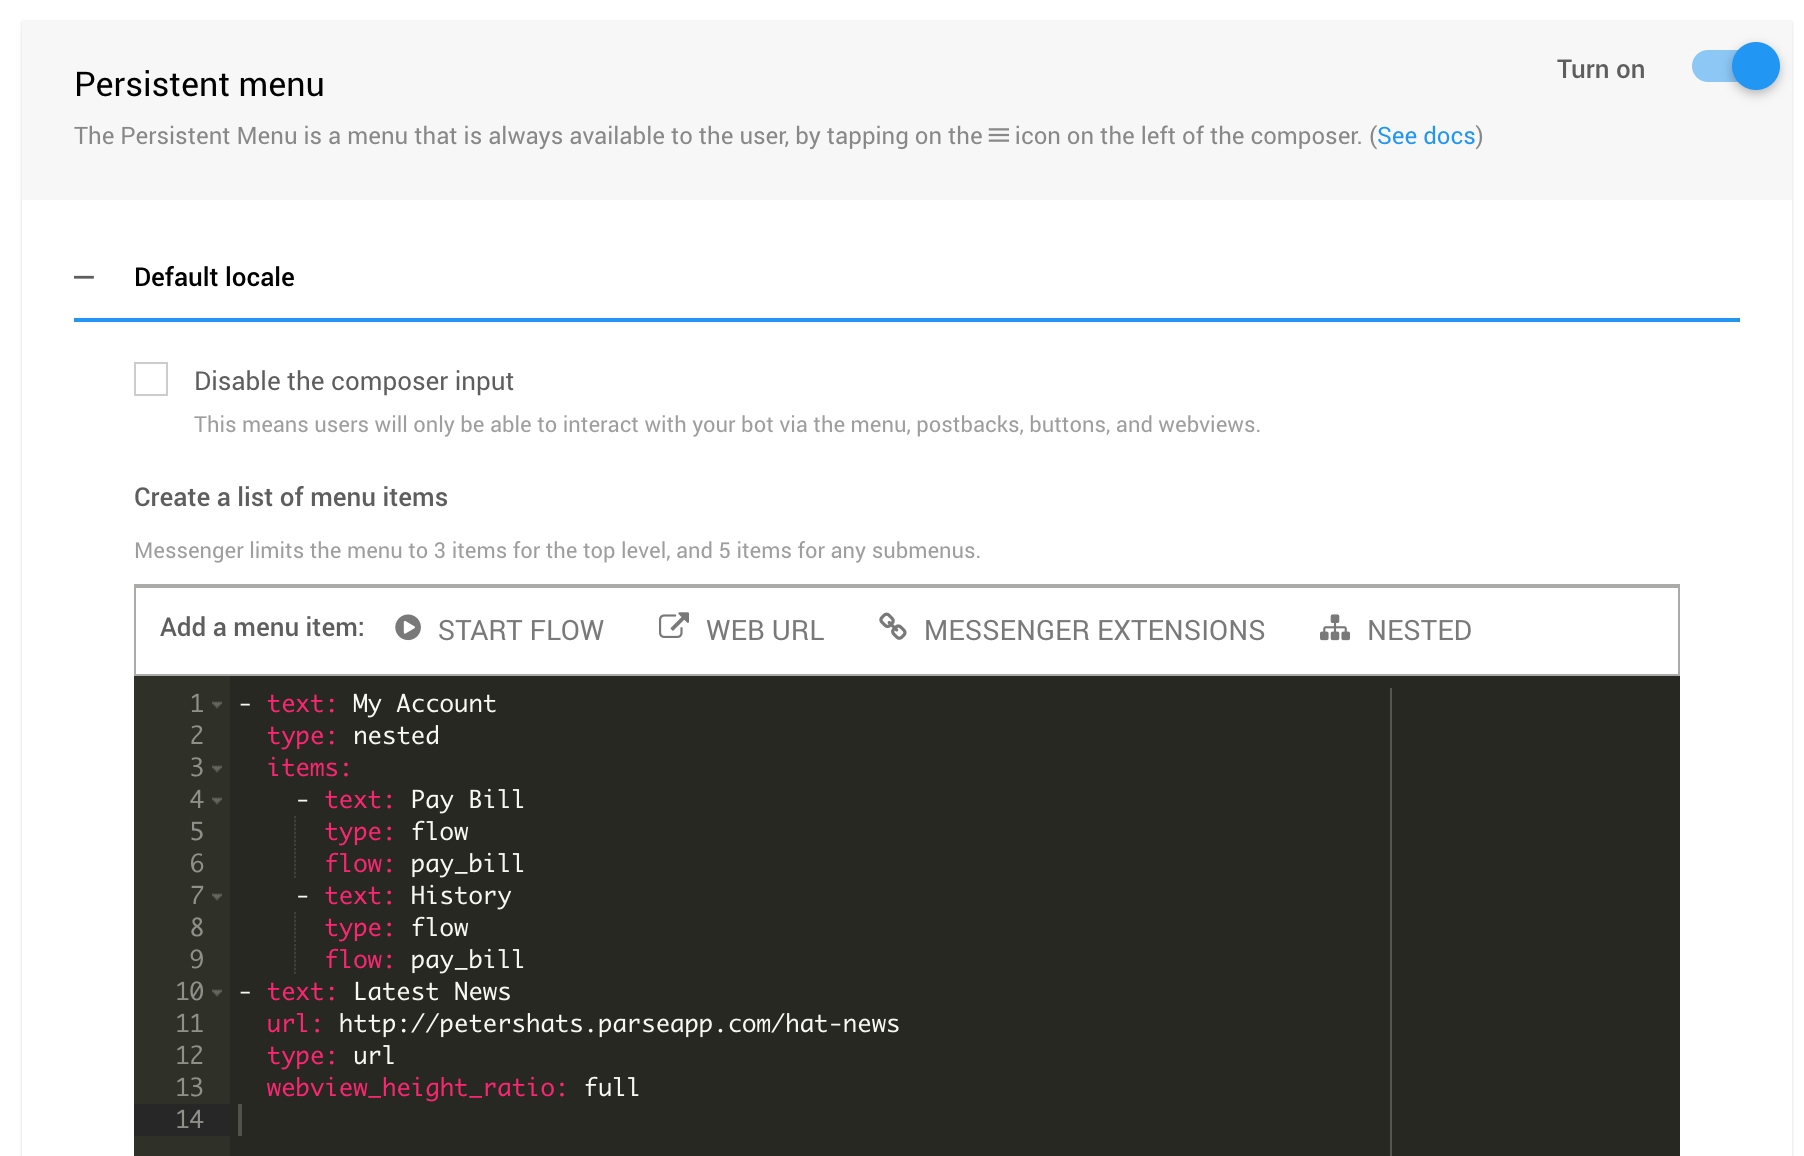
Task: Click 'pay_bill' flow value on line 9
Action: (x=467, y=960)
